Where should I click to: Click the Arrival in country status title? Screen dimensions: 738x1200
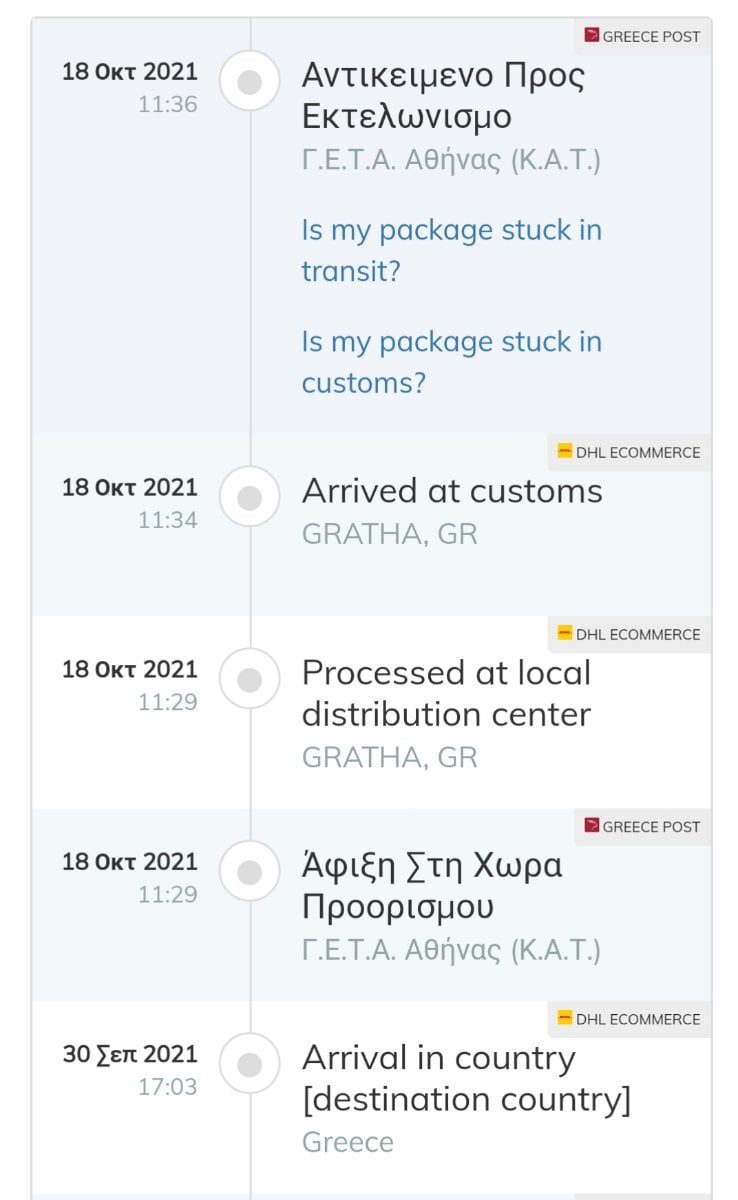[466, 1078]
